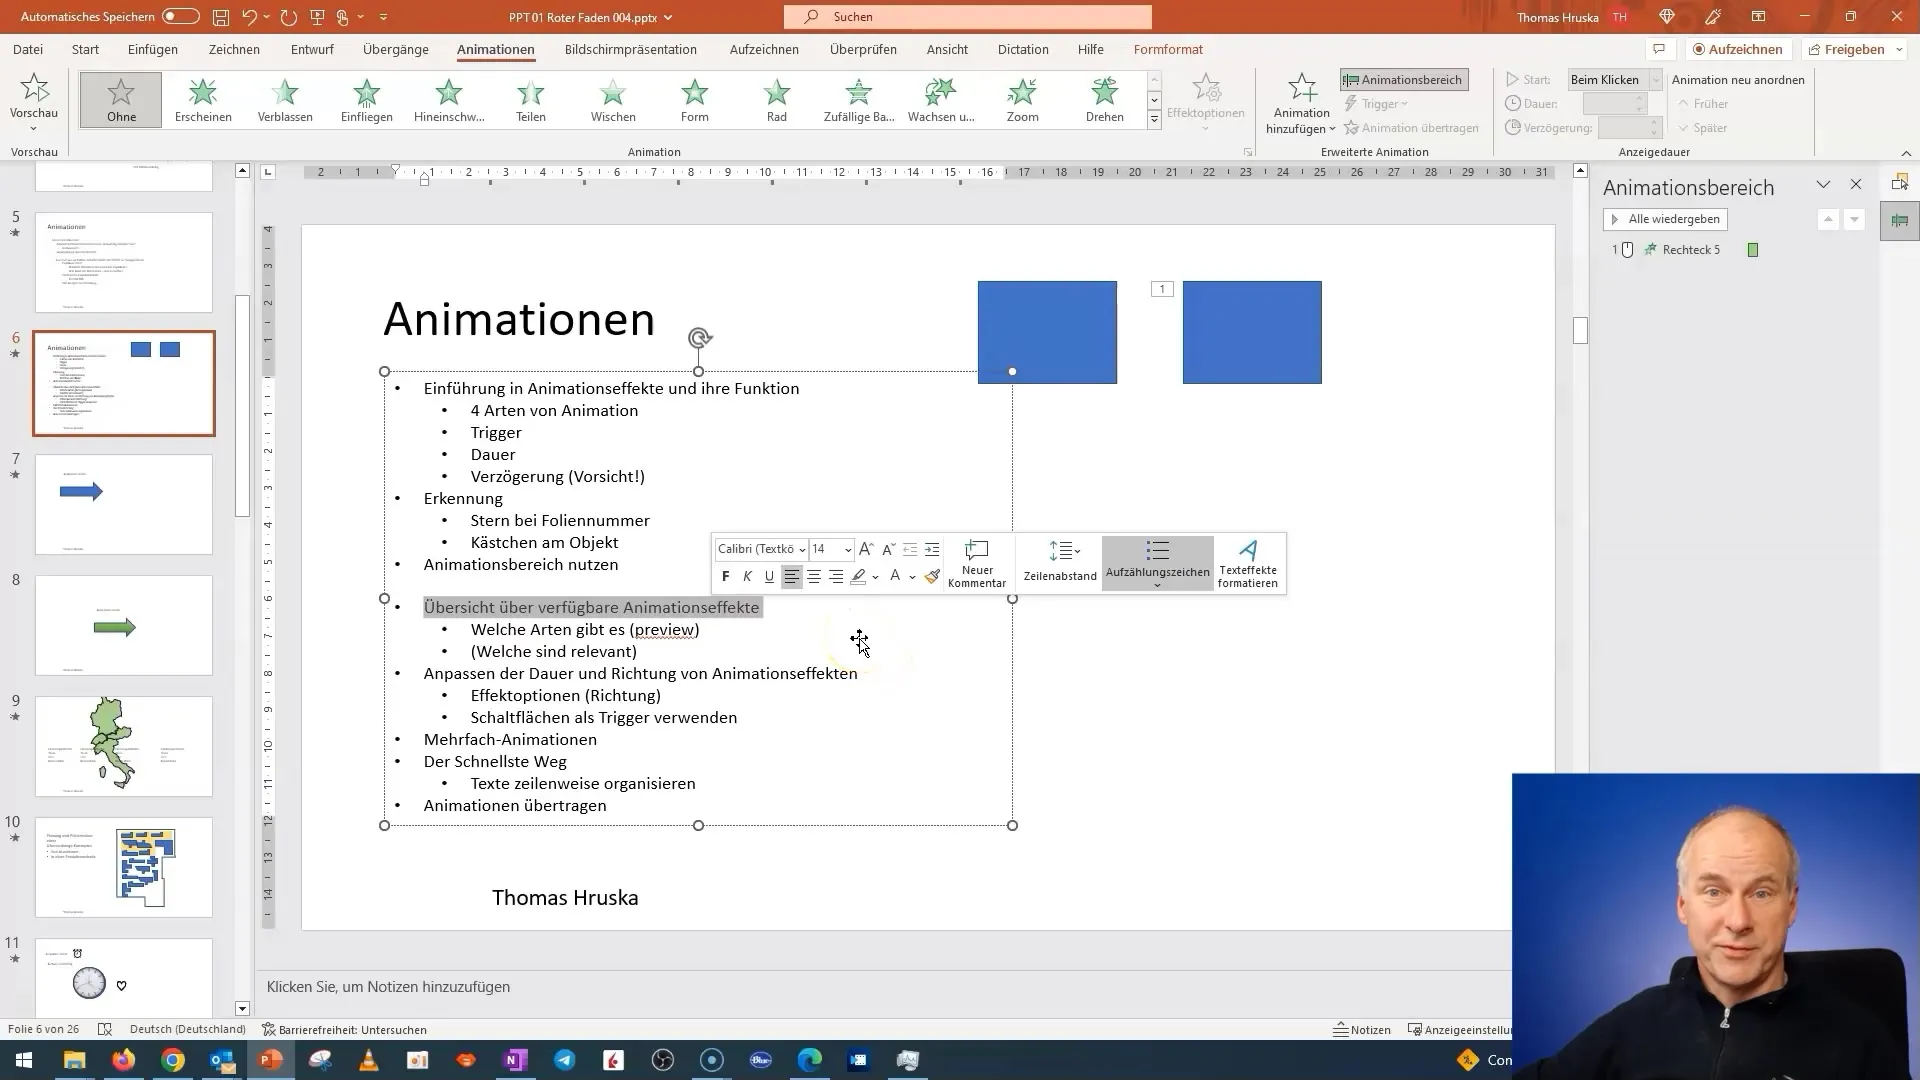The height and width of the screenshot is (1080, 1920).
Task: Toggle italic (K) formatting
Action: (747, 576)
